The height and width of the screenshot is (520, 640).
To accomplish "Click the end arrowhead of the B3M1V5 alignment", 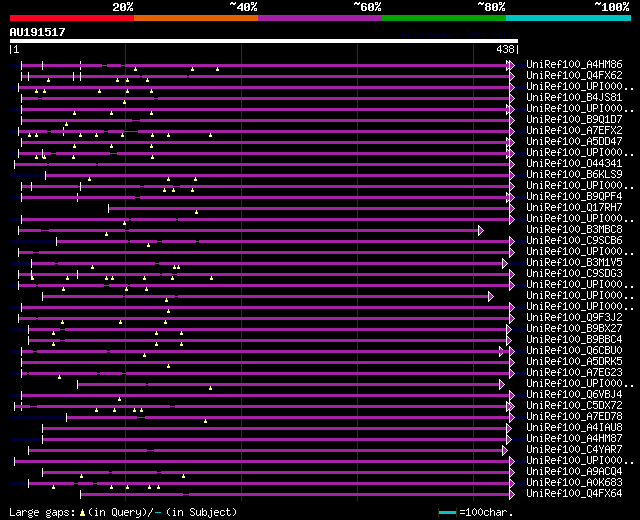I will [x=505, y=264].
